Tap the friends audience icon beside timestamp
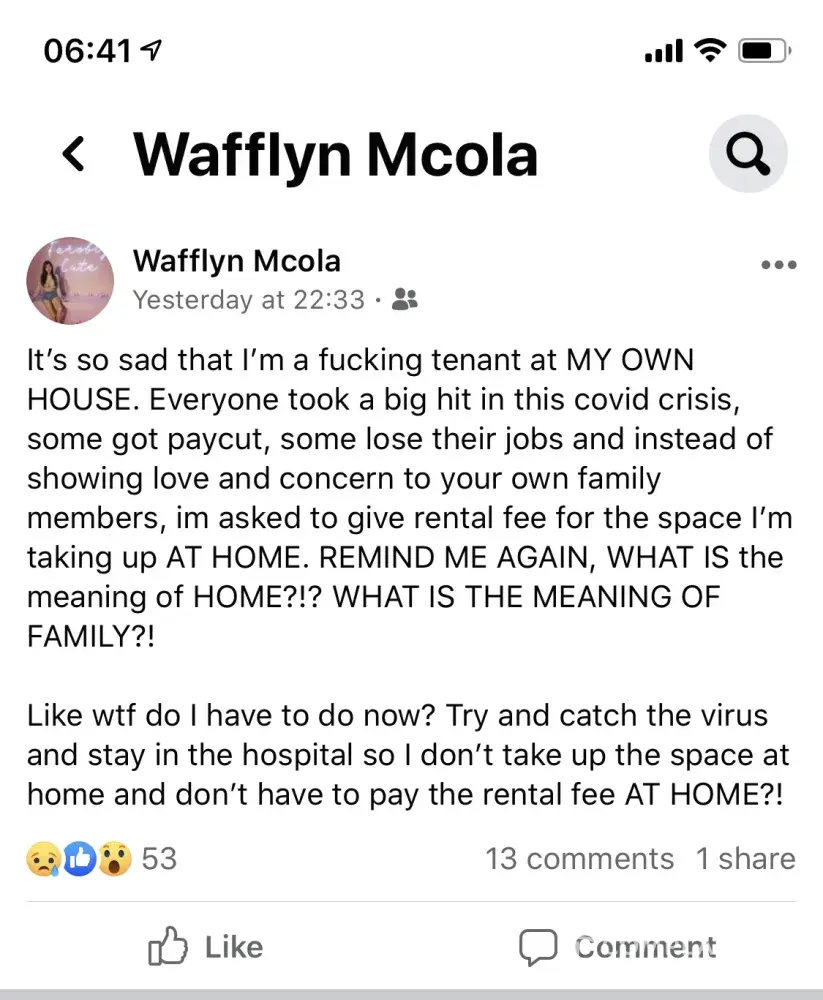This screenshot has width=823, height=1000. pos(404,298)
